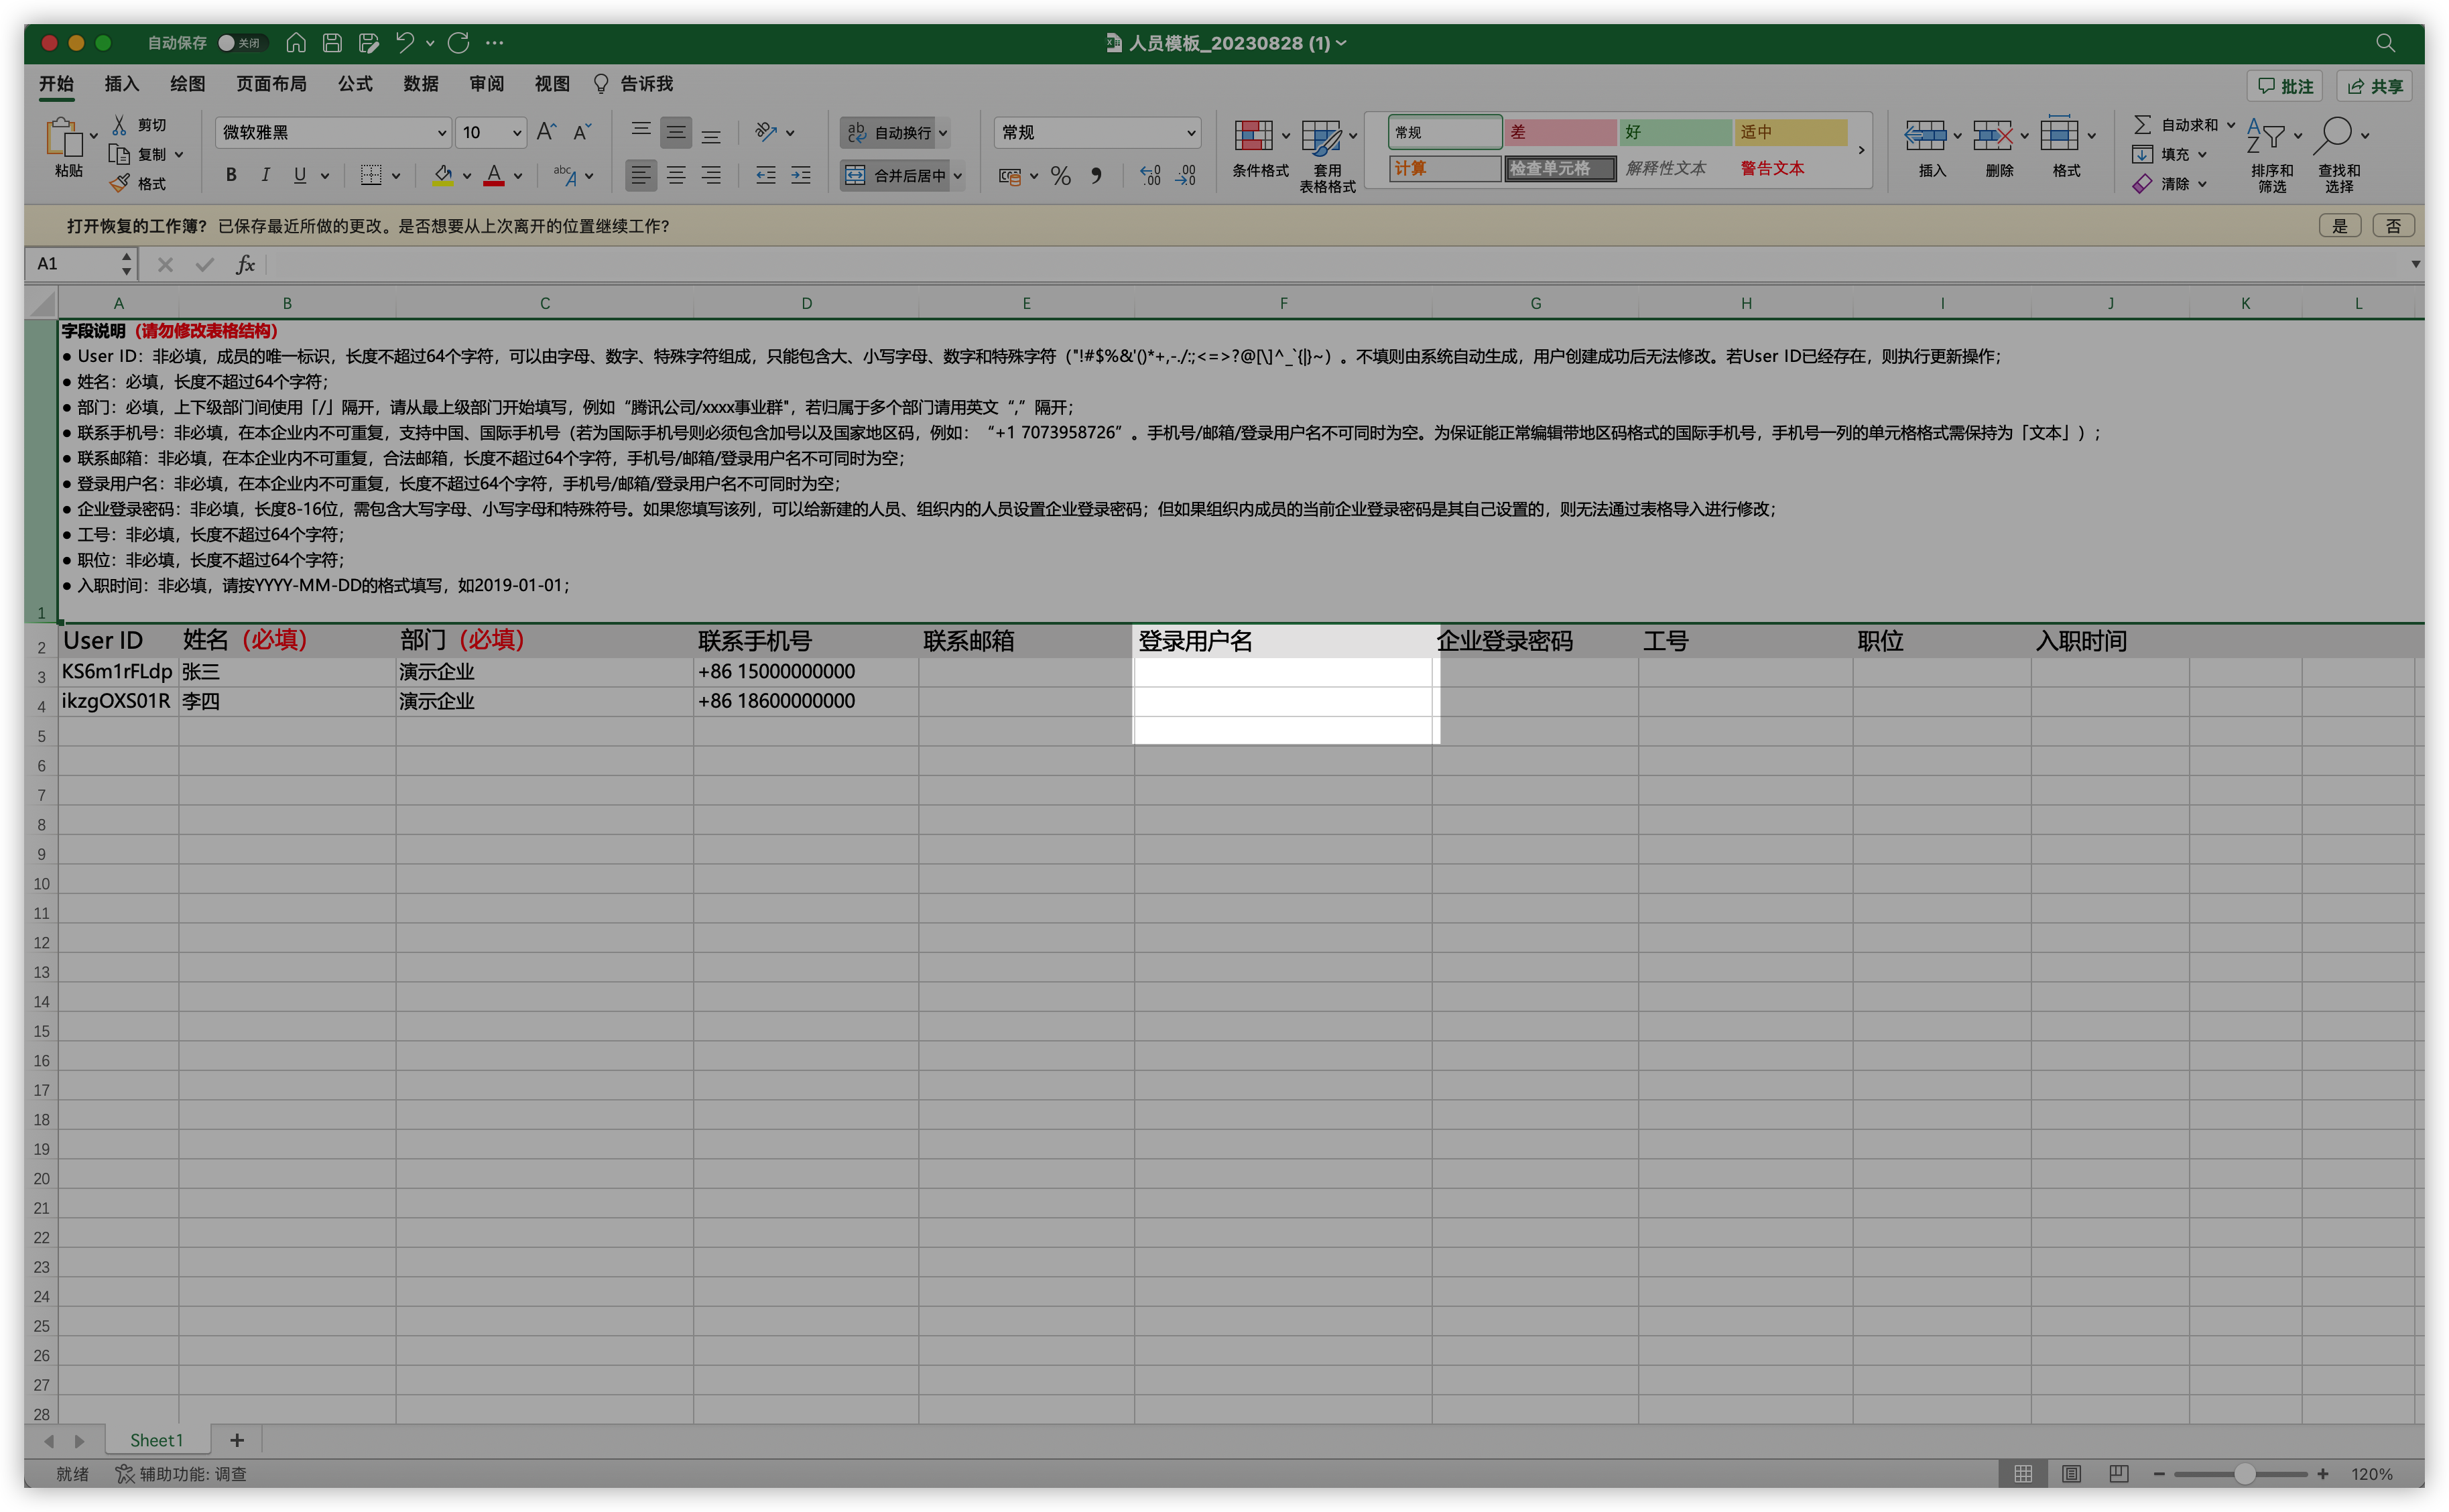The width and height of the screenshot is (2449, 1512).
Task: Open the Page Layout (页面布局) tab
Action: (271, 84)
